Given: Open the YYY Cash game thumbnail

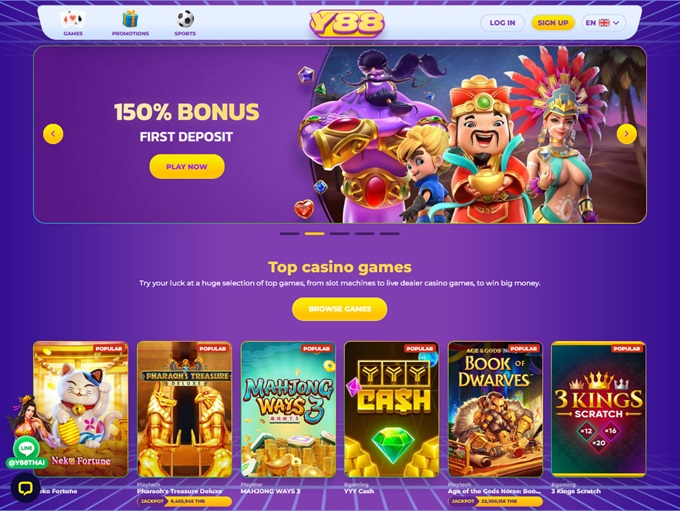Looking at the screenshot, I should point(392,409).
